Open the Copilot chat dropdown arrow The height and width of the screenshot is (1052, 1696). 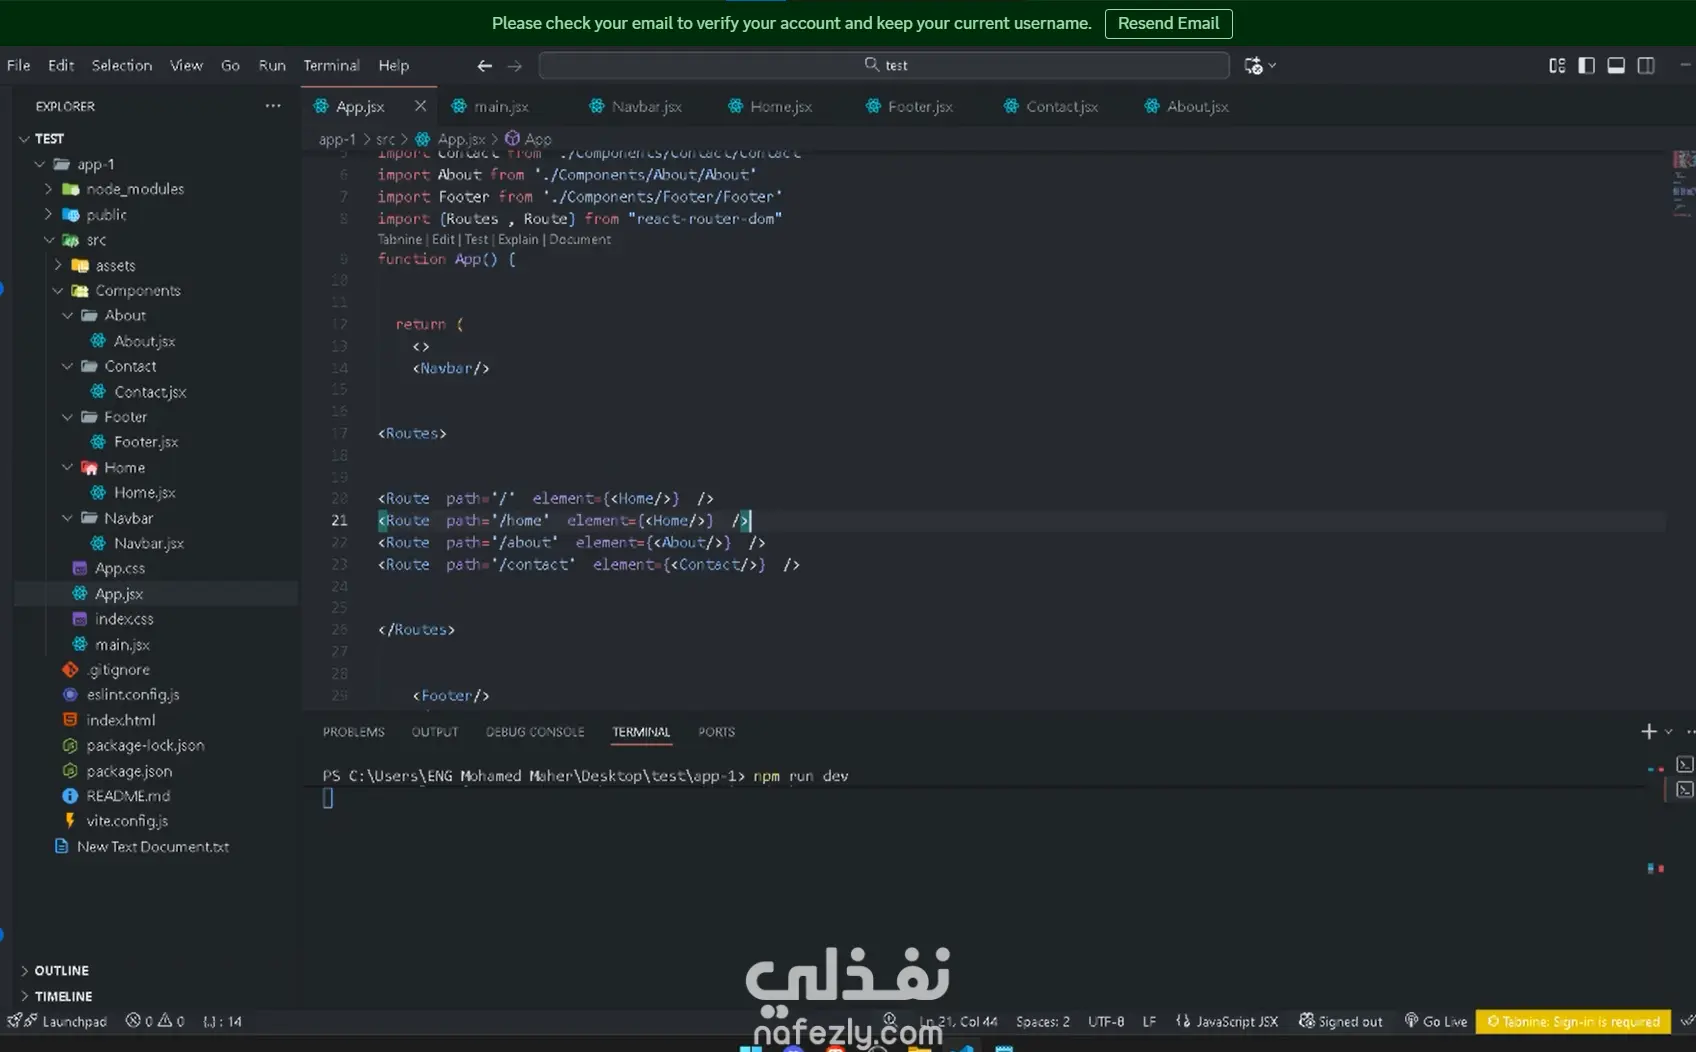[1272, 65]
